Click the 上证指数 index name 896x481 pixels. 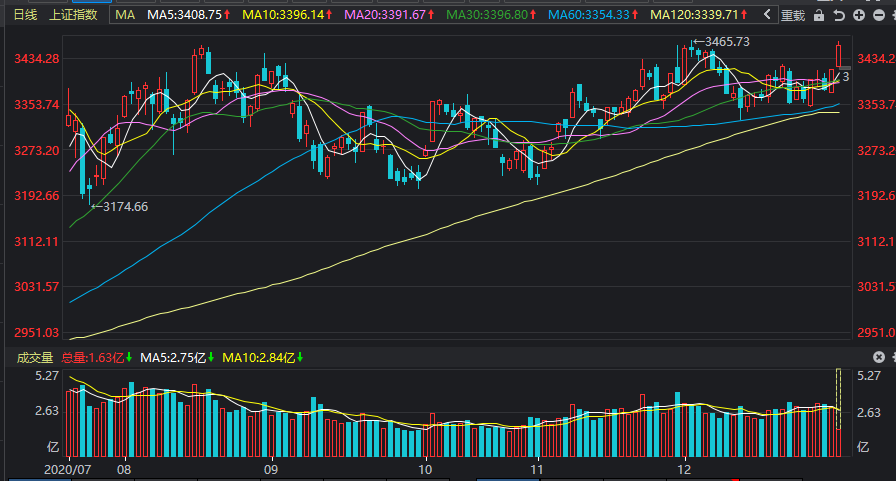pos(73,15)
